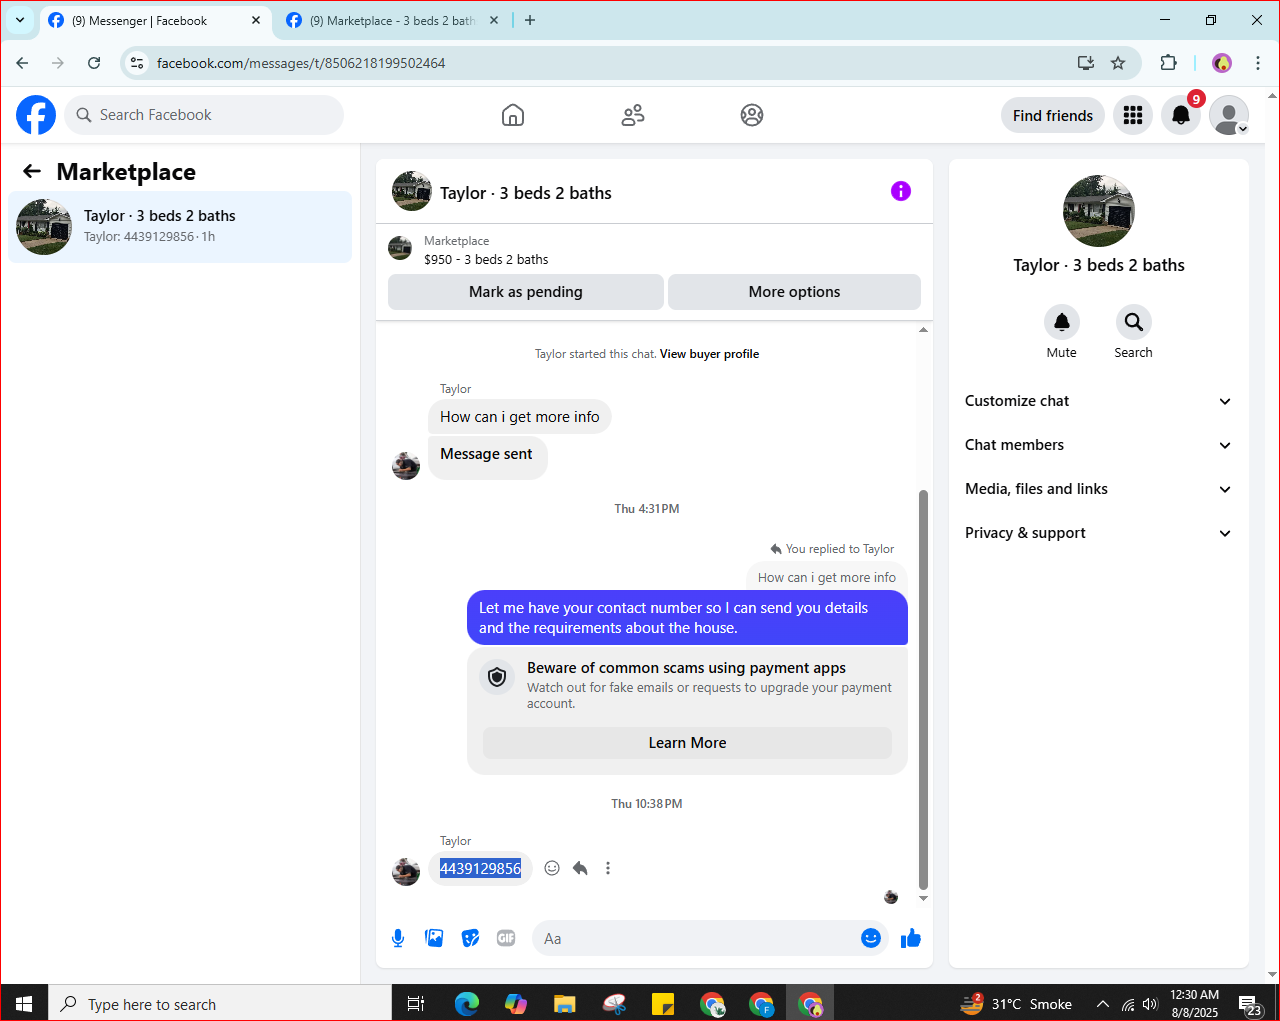
Task: Reload the page
Action: [94, 63]
